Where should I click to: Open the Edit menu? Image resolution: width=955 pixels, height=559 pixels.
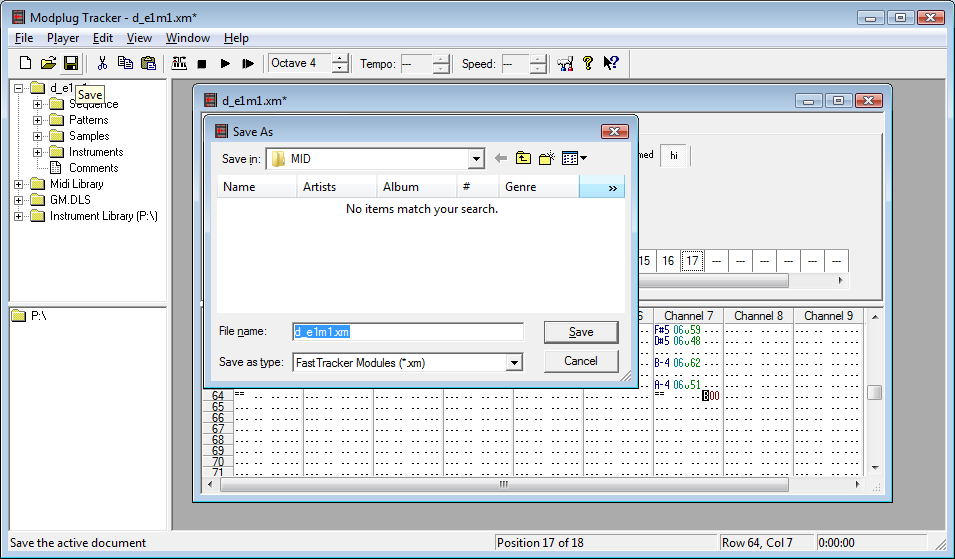(102, 38)
